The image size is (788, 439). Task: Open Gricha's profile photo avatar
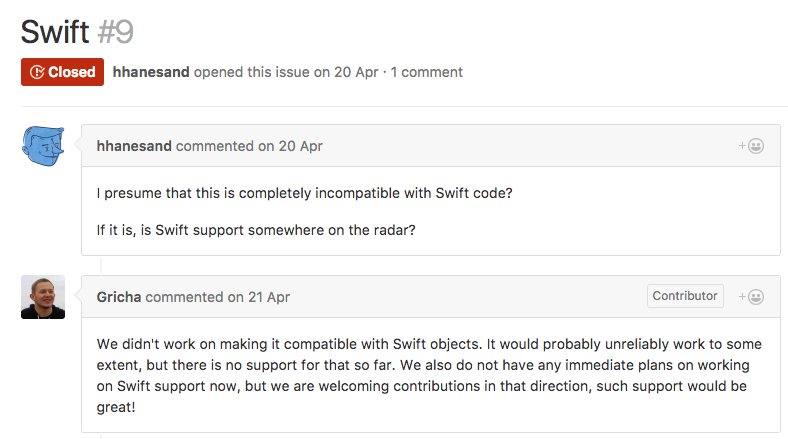click(43, 297)
